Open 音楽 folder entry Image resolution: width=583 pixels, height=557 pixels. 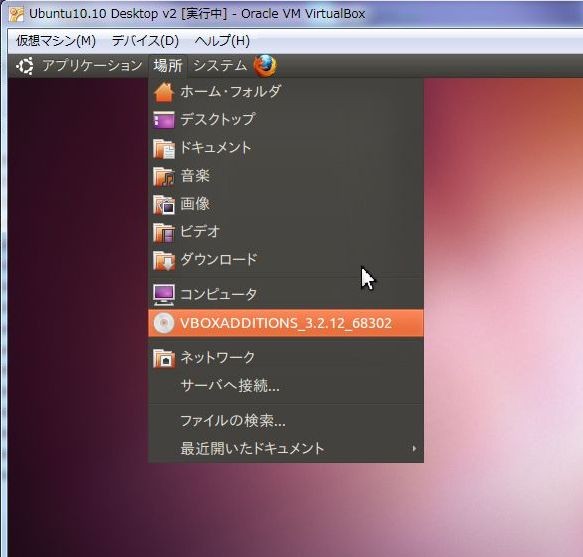tap(286, 176)
